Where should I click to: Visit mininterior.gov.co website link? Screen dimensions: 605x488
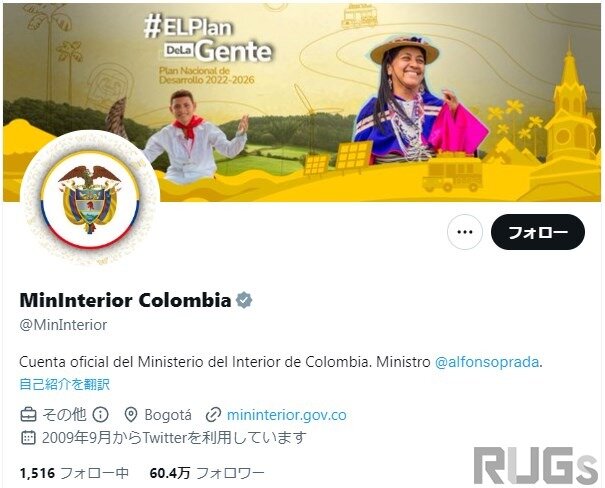pos(287,415)
